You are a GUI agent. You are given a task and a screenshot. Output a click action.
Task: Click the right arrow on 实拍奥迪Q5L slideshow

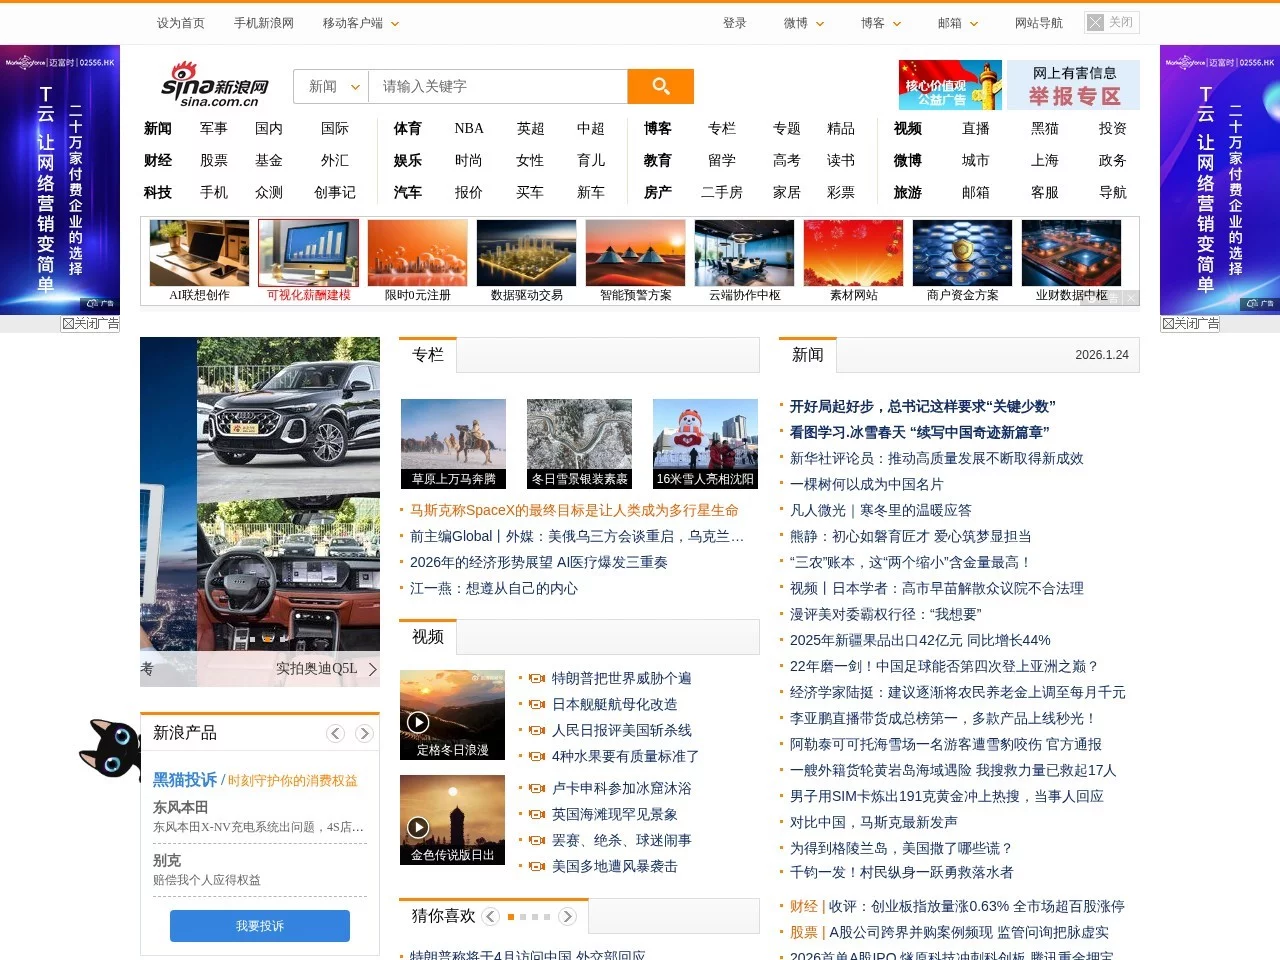pyautogui.click(x=372, y=669)
